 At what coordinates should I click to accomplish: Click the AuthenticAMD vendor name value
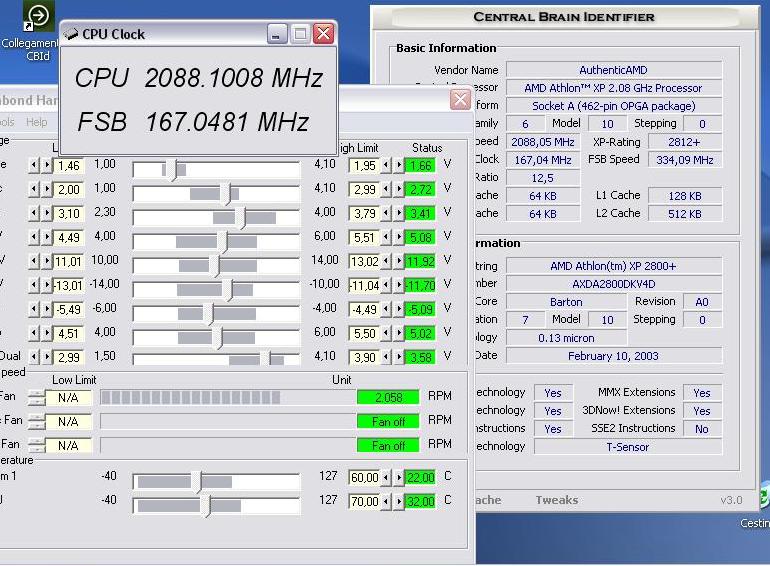614,70
